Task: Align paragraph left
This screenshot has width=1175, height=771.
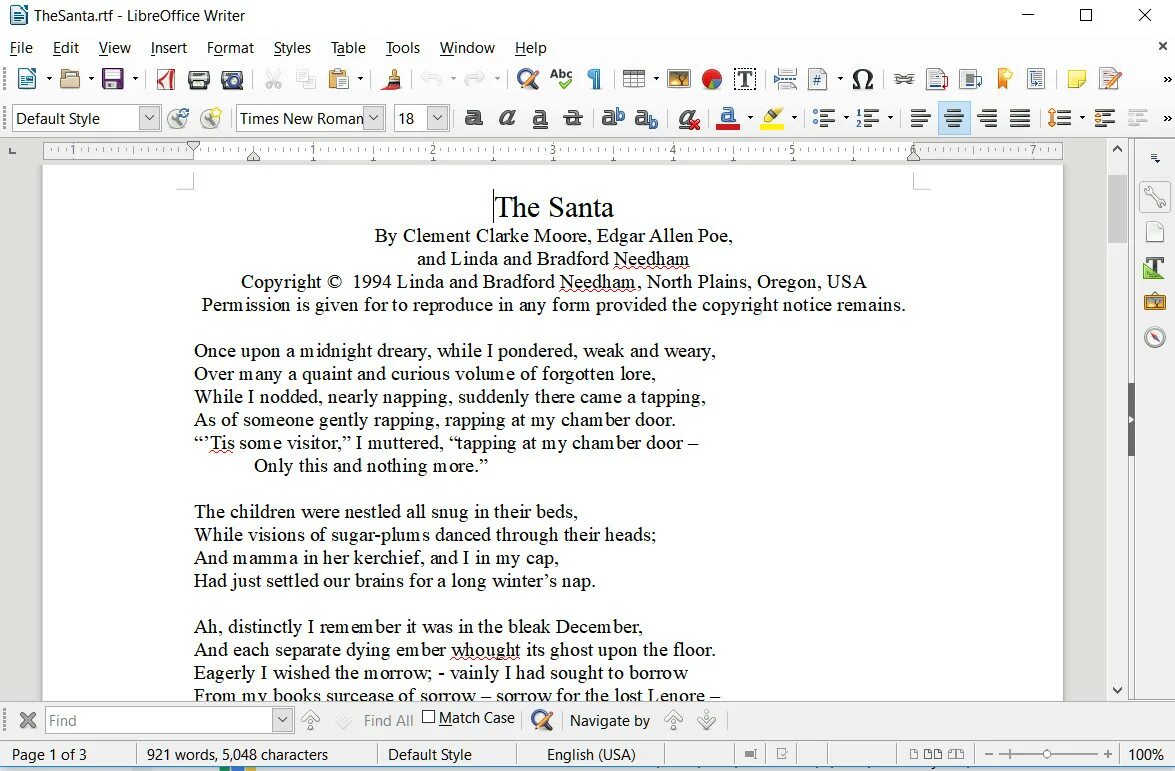Action: point(920,118)
